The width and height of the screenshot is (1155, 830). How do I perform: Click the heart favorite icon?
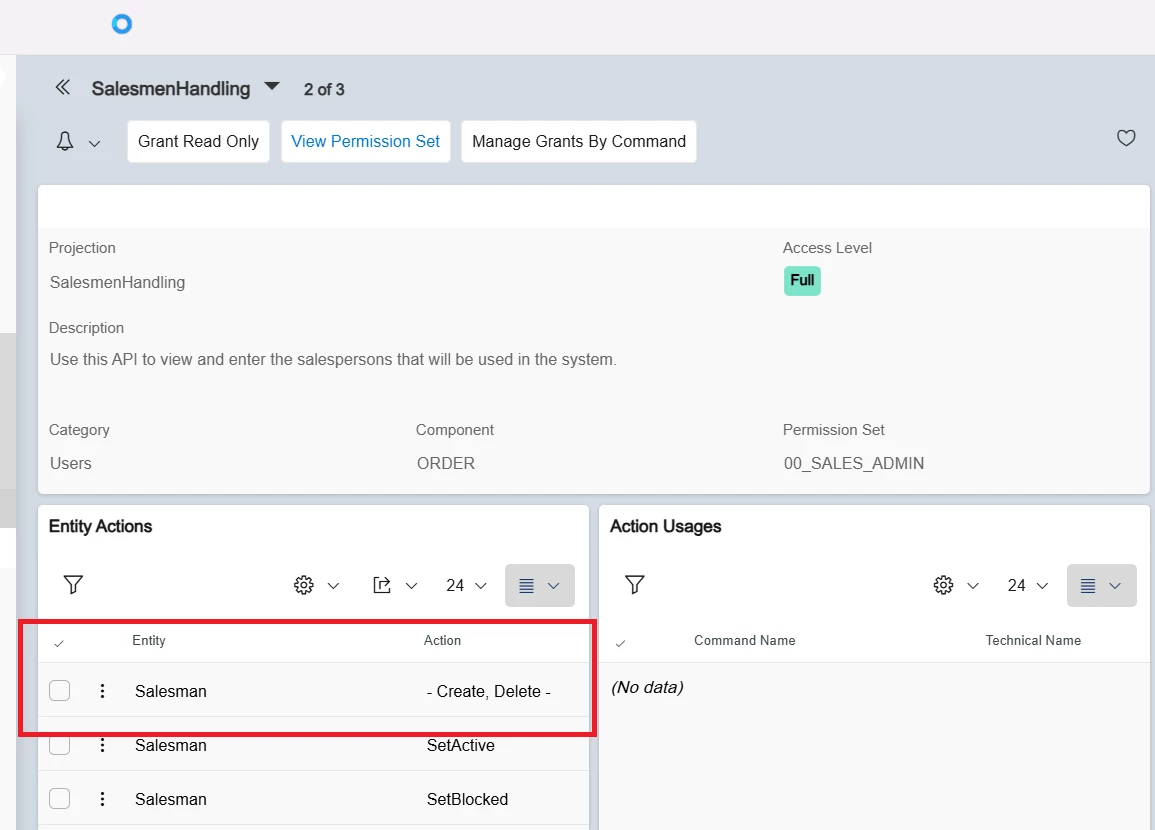pos(1126,139)
